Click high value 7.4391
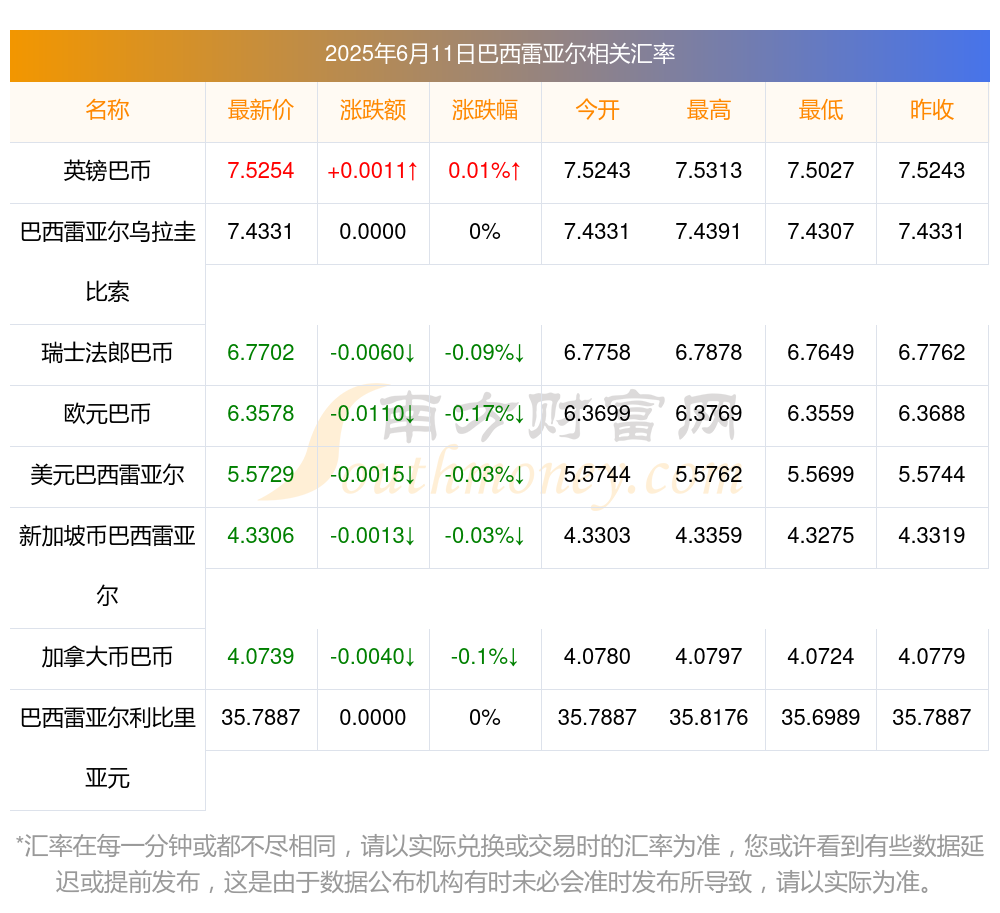The height and width of the screenshot is (913, 1000). pos(709,231)
